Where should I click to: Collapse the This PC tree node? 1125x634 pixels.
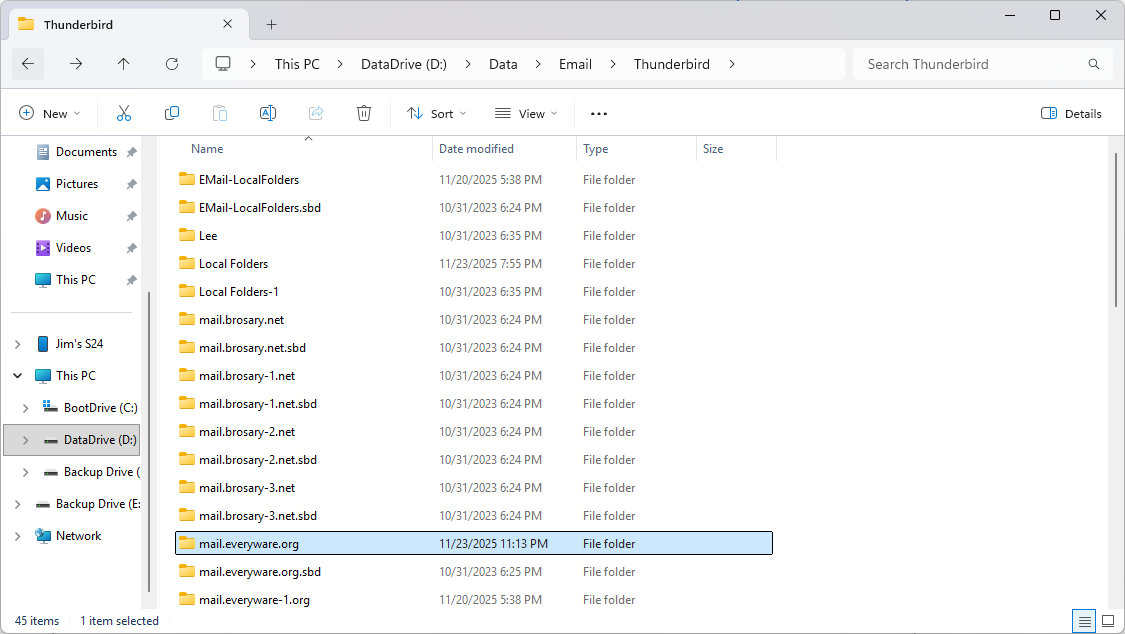(18, 376)
